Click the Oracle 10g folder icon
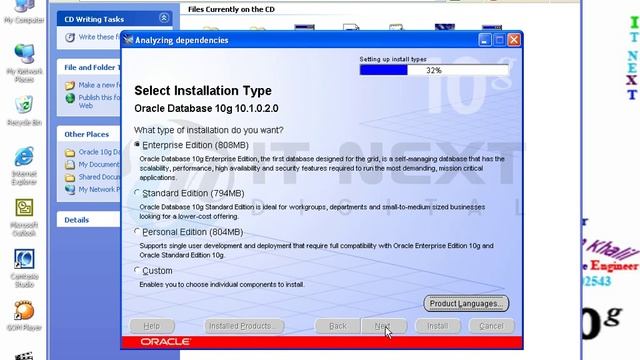 click(70, 153)
